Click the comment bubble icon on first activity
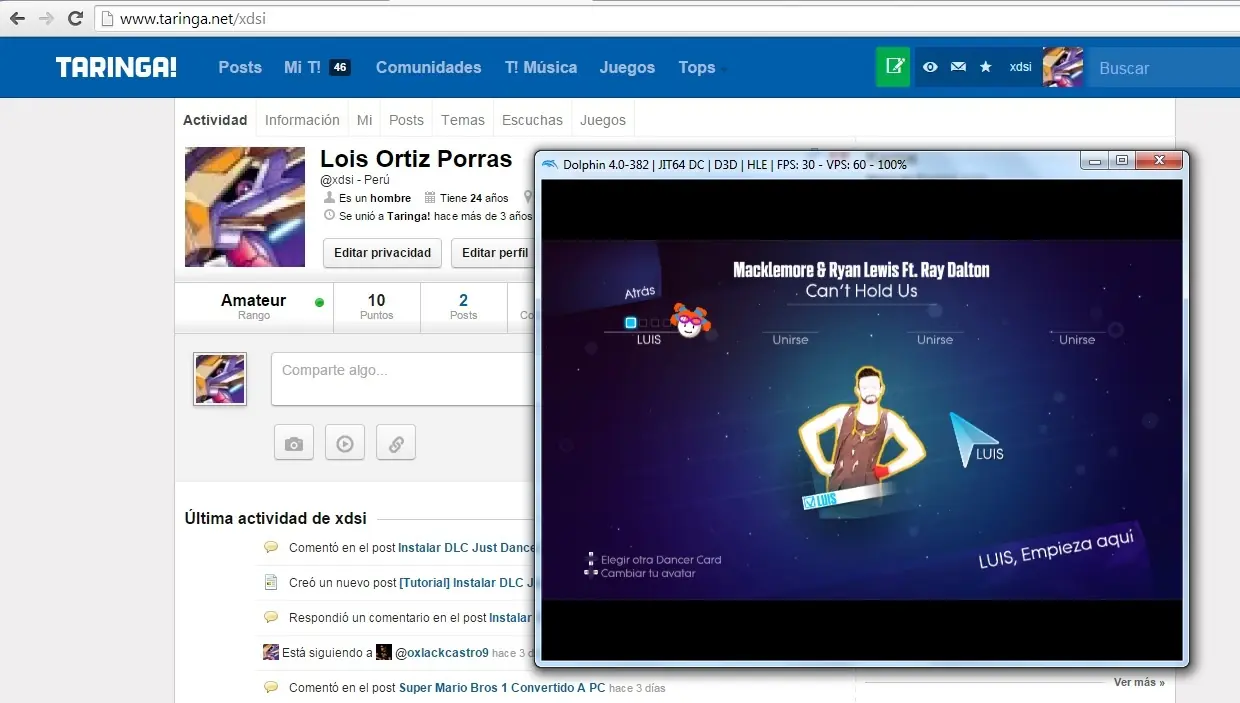This screenshot has height=703, width=1240. tap(271, 548)
